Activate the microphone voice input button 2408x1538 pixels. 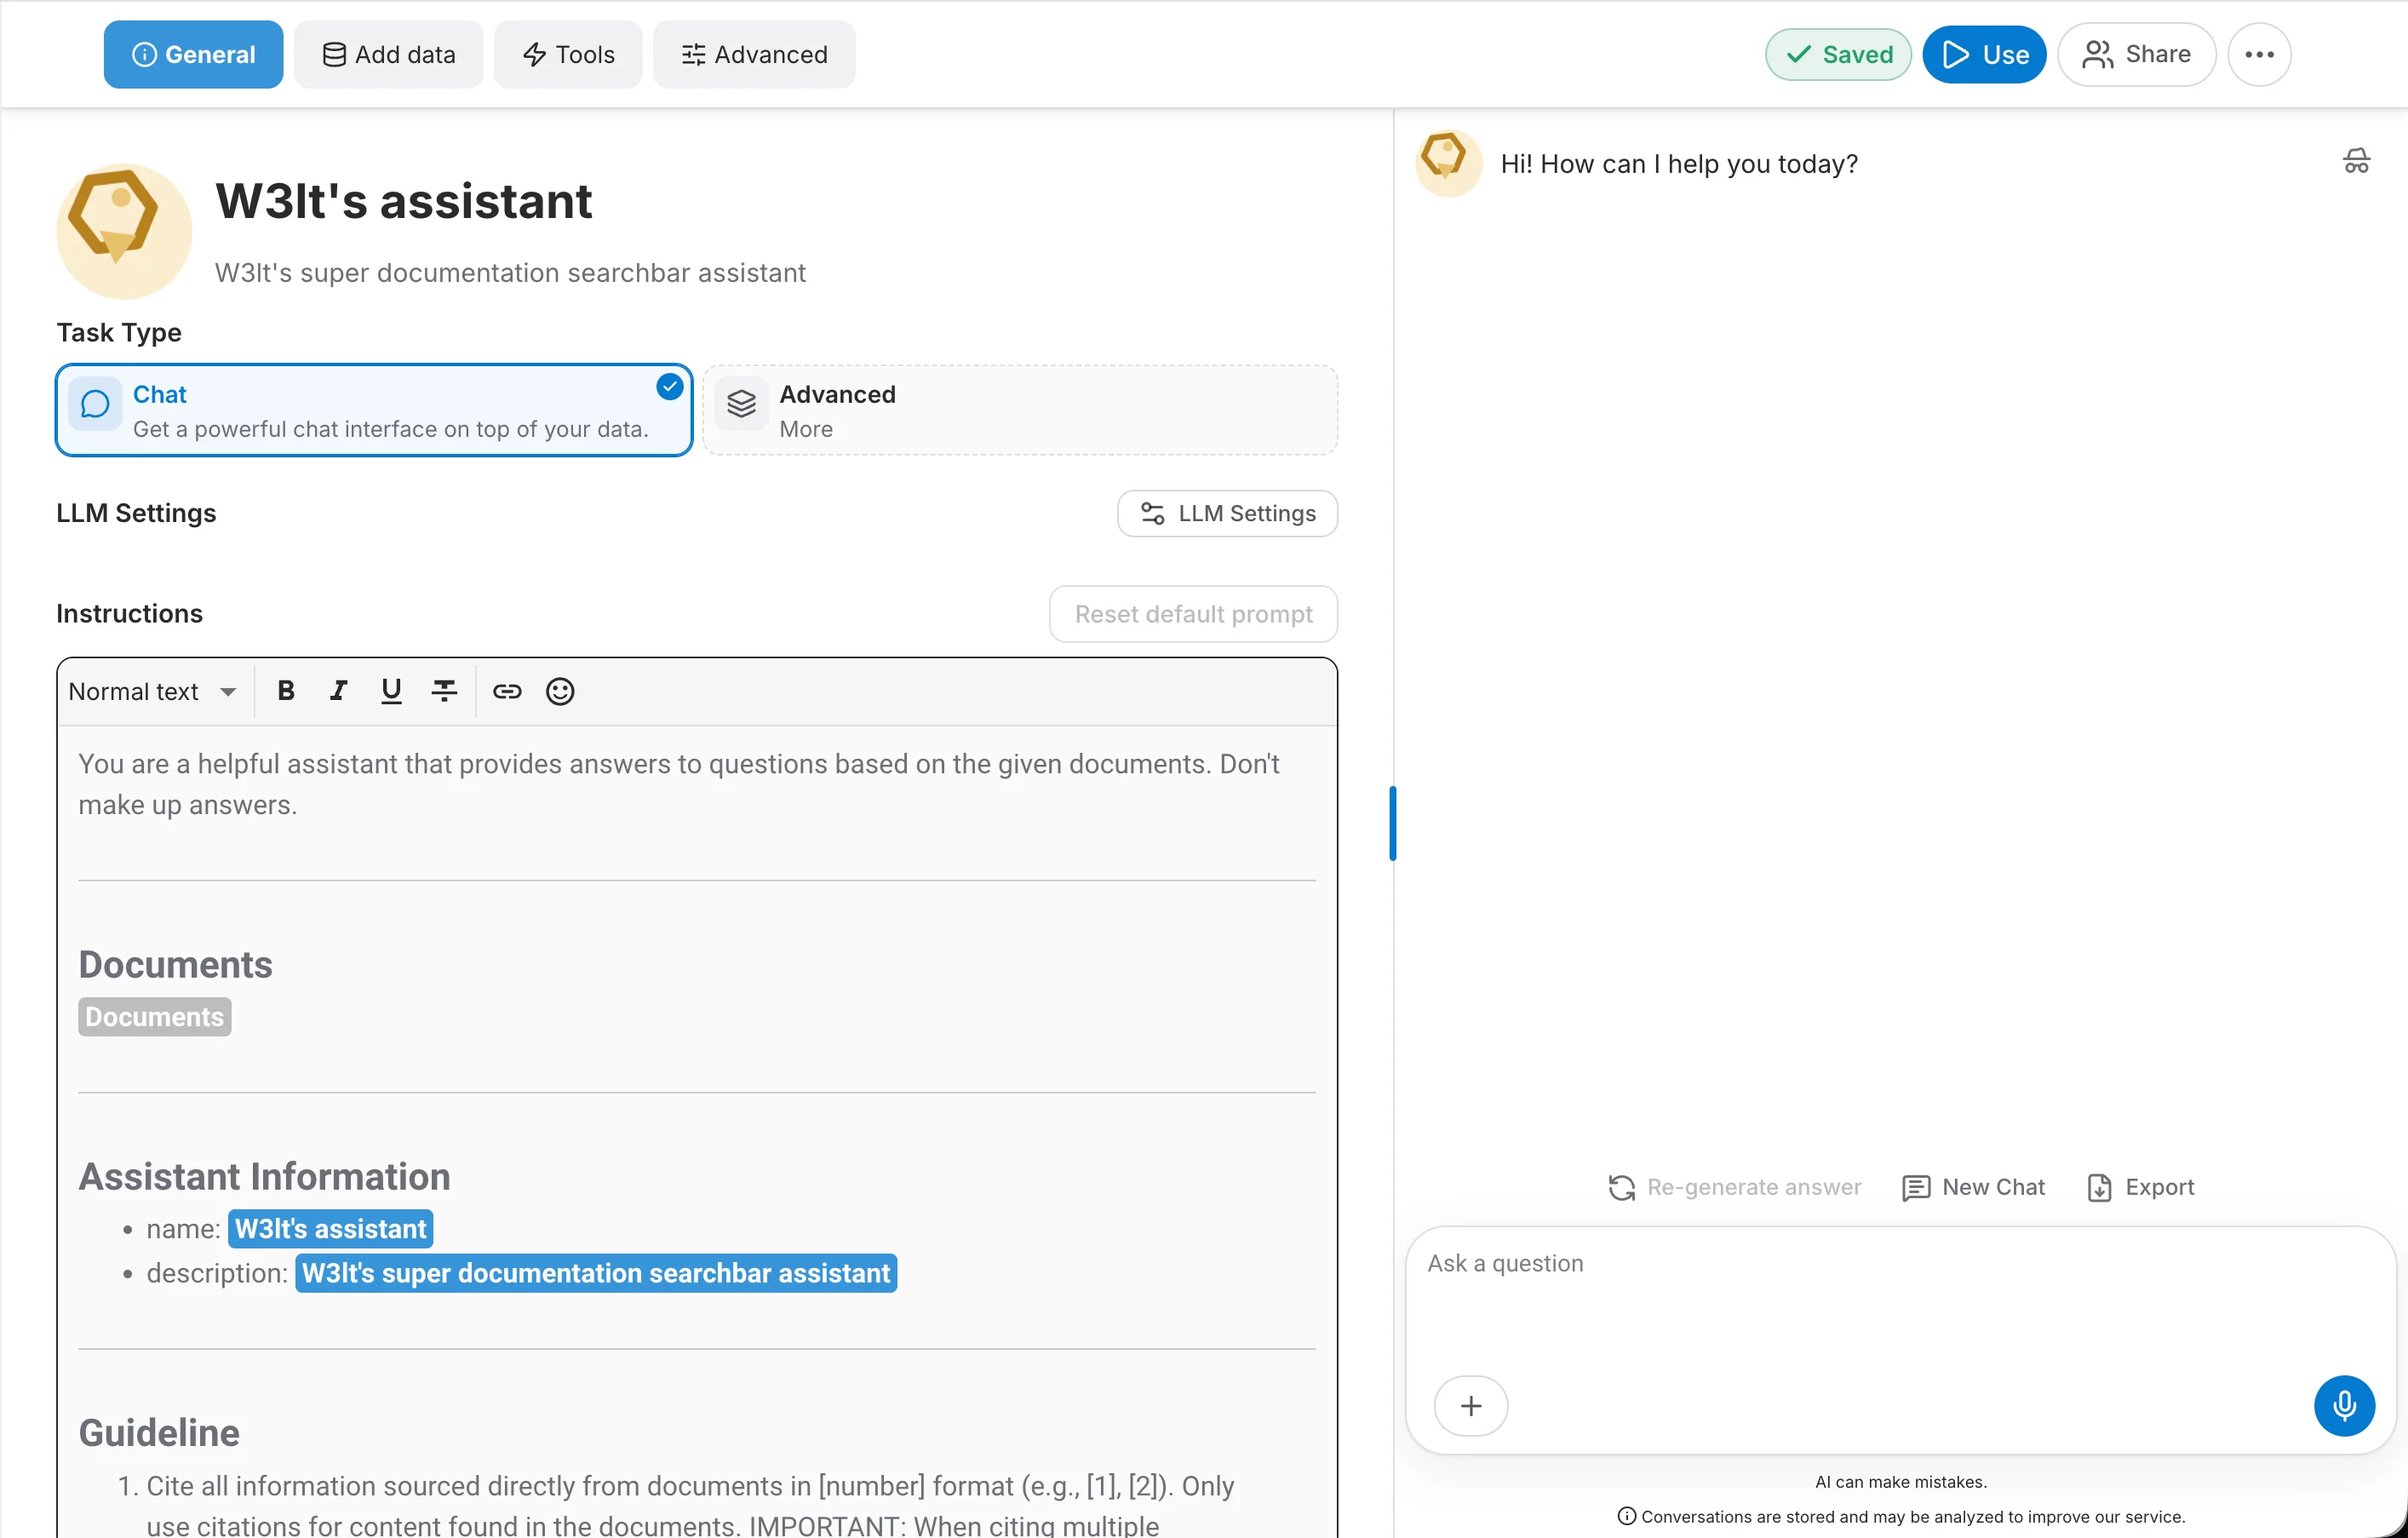point(2344,1406)
